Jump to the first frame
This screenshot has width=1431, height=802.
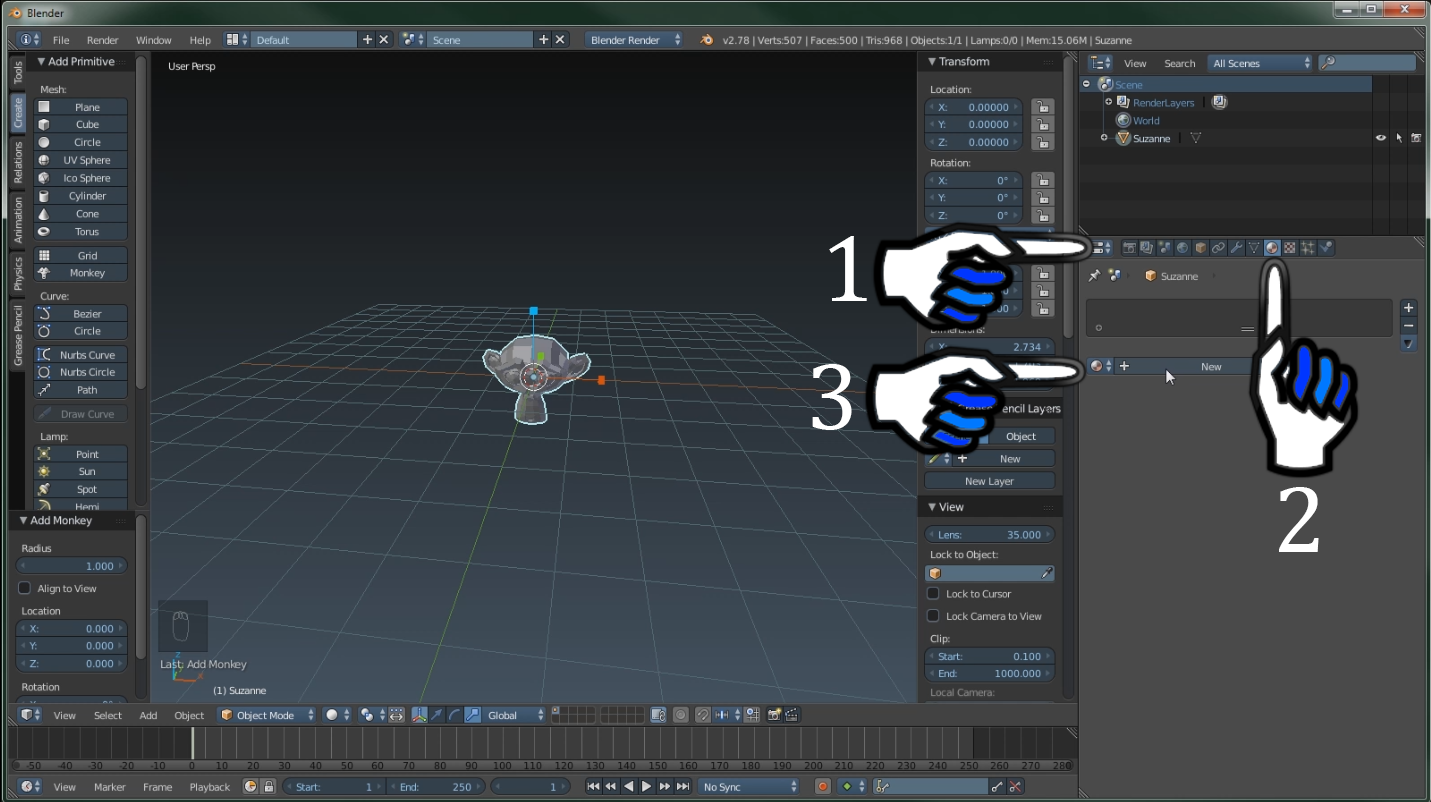pyautogui.click(x=593, y=787)
